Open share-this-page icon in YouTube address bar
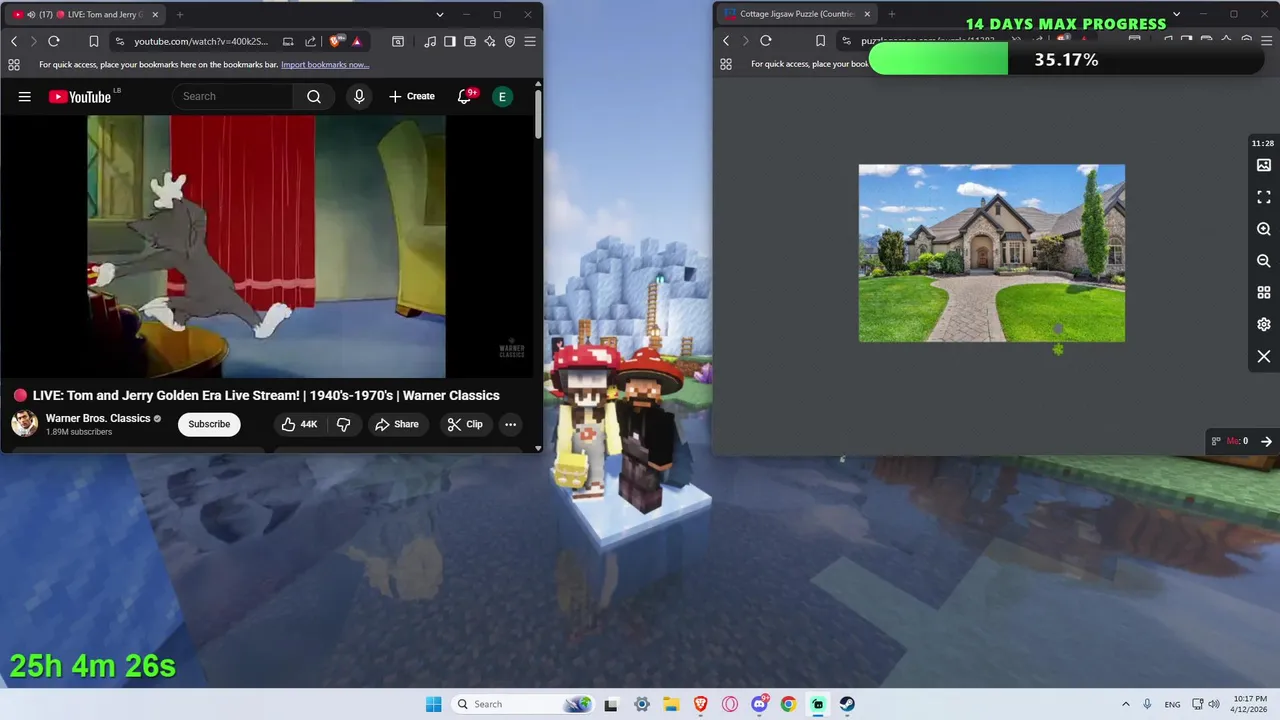 [x=310, y=41]
